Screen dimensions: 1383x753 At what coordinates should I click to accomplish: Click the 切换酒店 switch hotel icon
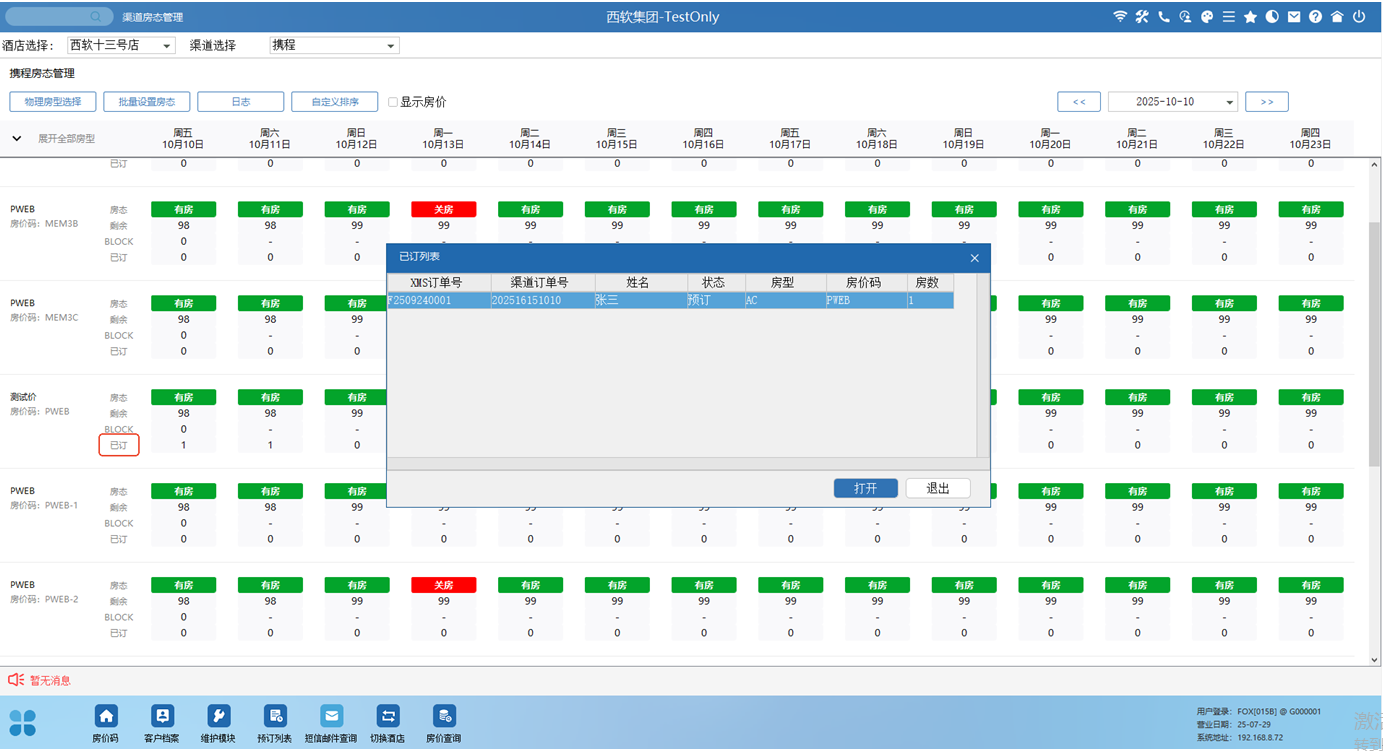(388, 716)
